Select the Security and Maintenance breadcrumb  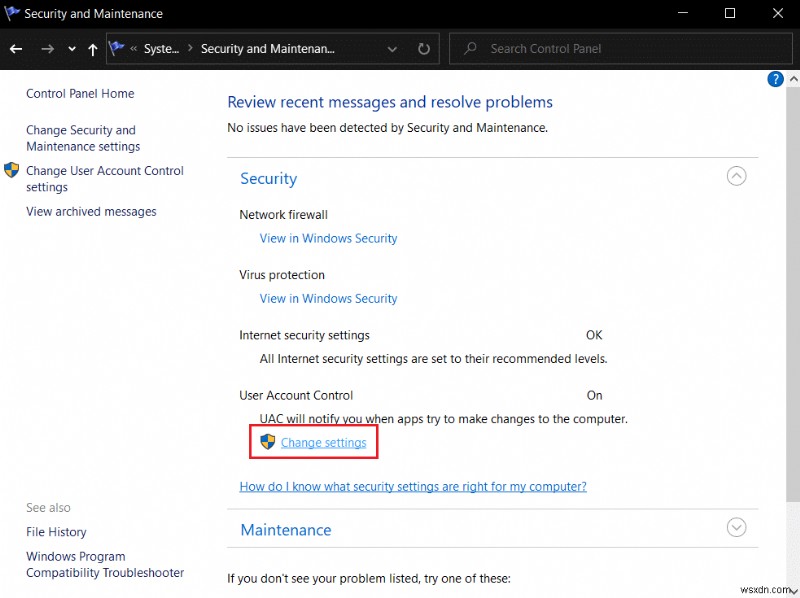(267, 48)
